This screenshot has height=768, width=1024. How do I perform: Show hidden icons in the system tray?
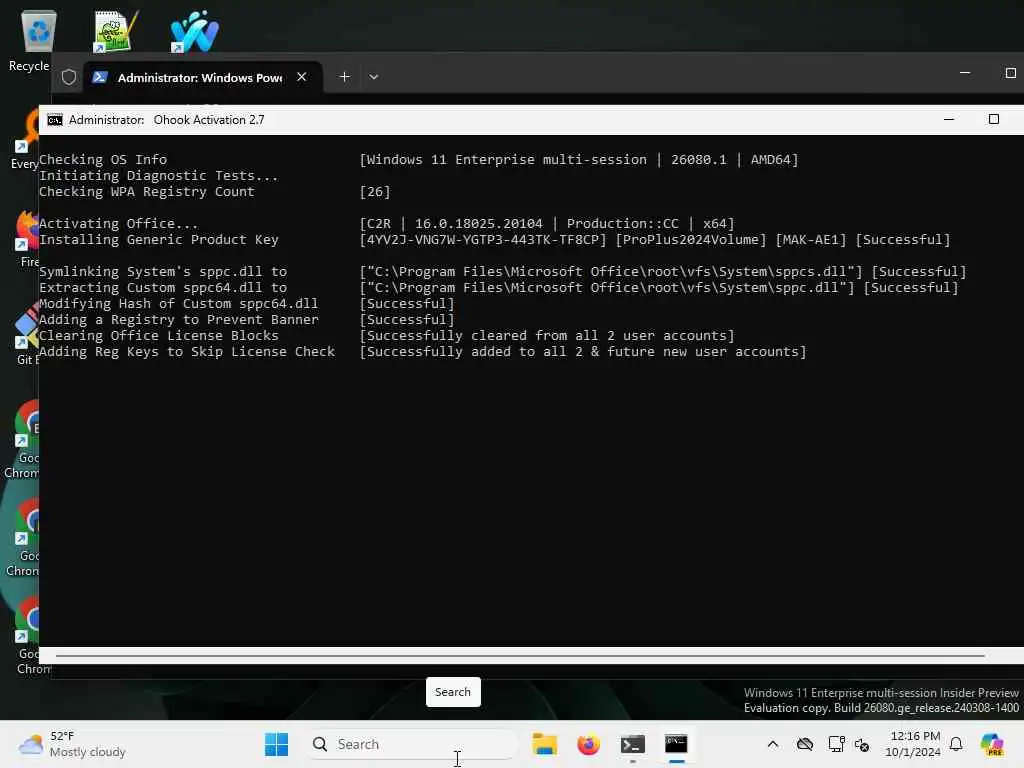(x=773, y=744)
